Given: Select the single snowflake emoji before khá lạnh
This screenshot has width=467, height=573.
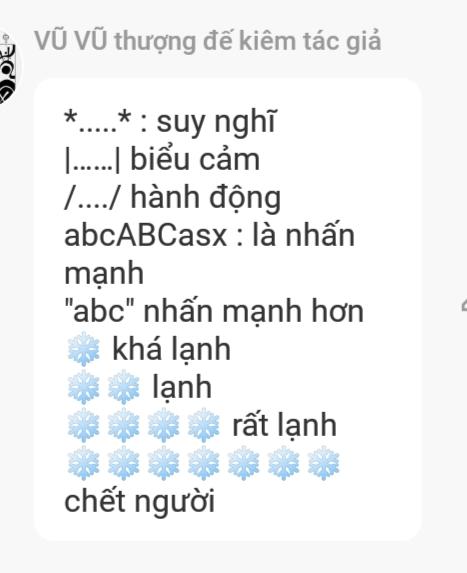Looking at the screenshot, I should tap(84, 349).
